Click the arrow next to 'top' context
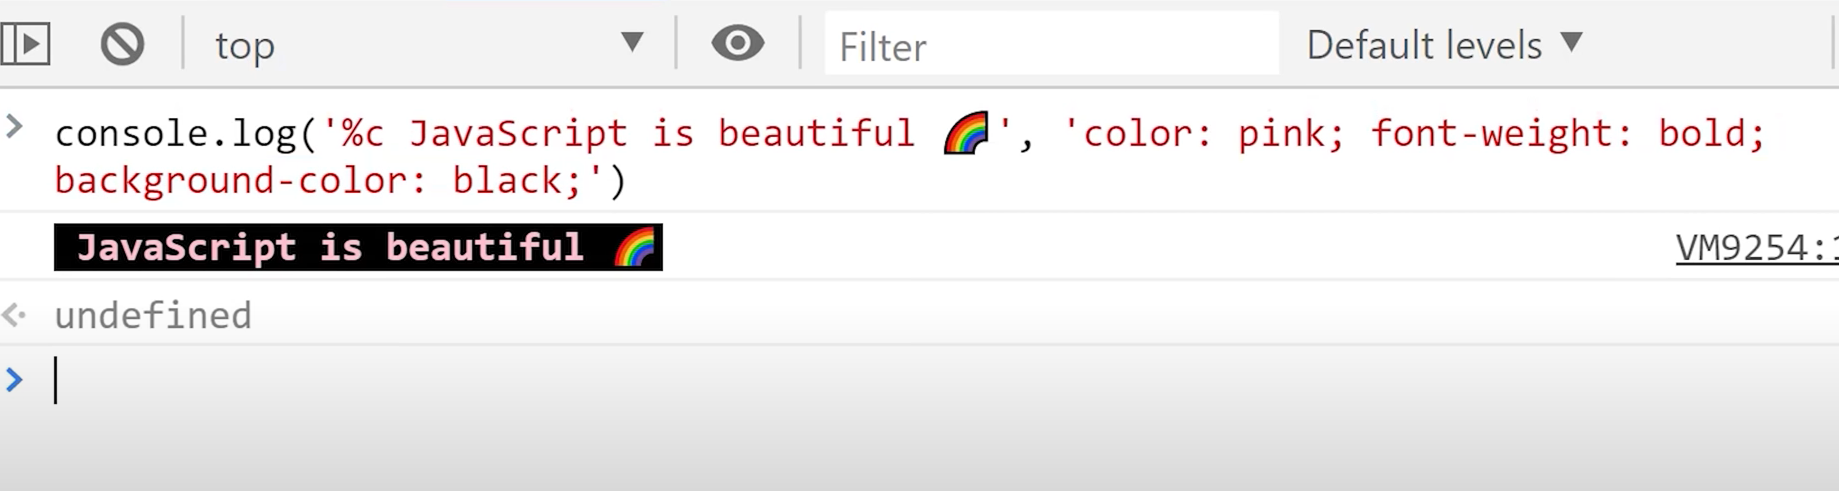Screen dimensions: 1839x491 point(632,42)
